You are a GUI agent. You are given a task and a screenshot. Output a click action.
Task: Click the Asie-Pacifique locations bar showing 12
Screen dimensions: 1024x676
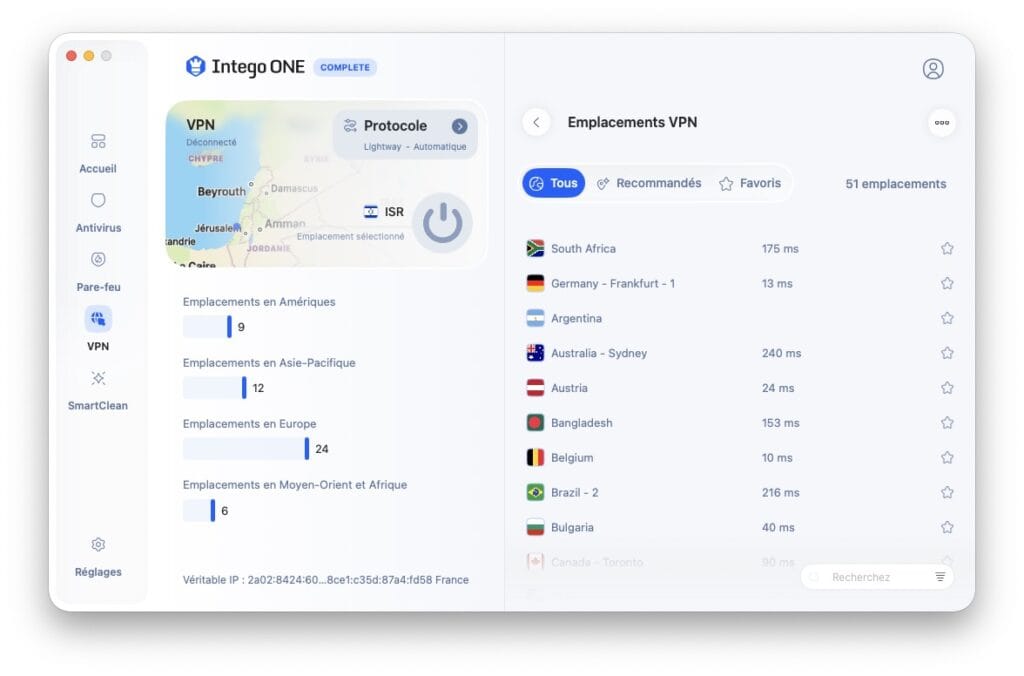[214, 388]
